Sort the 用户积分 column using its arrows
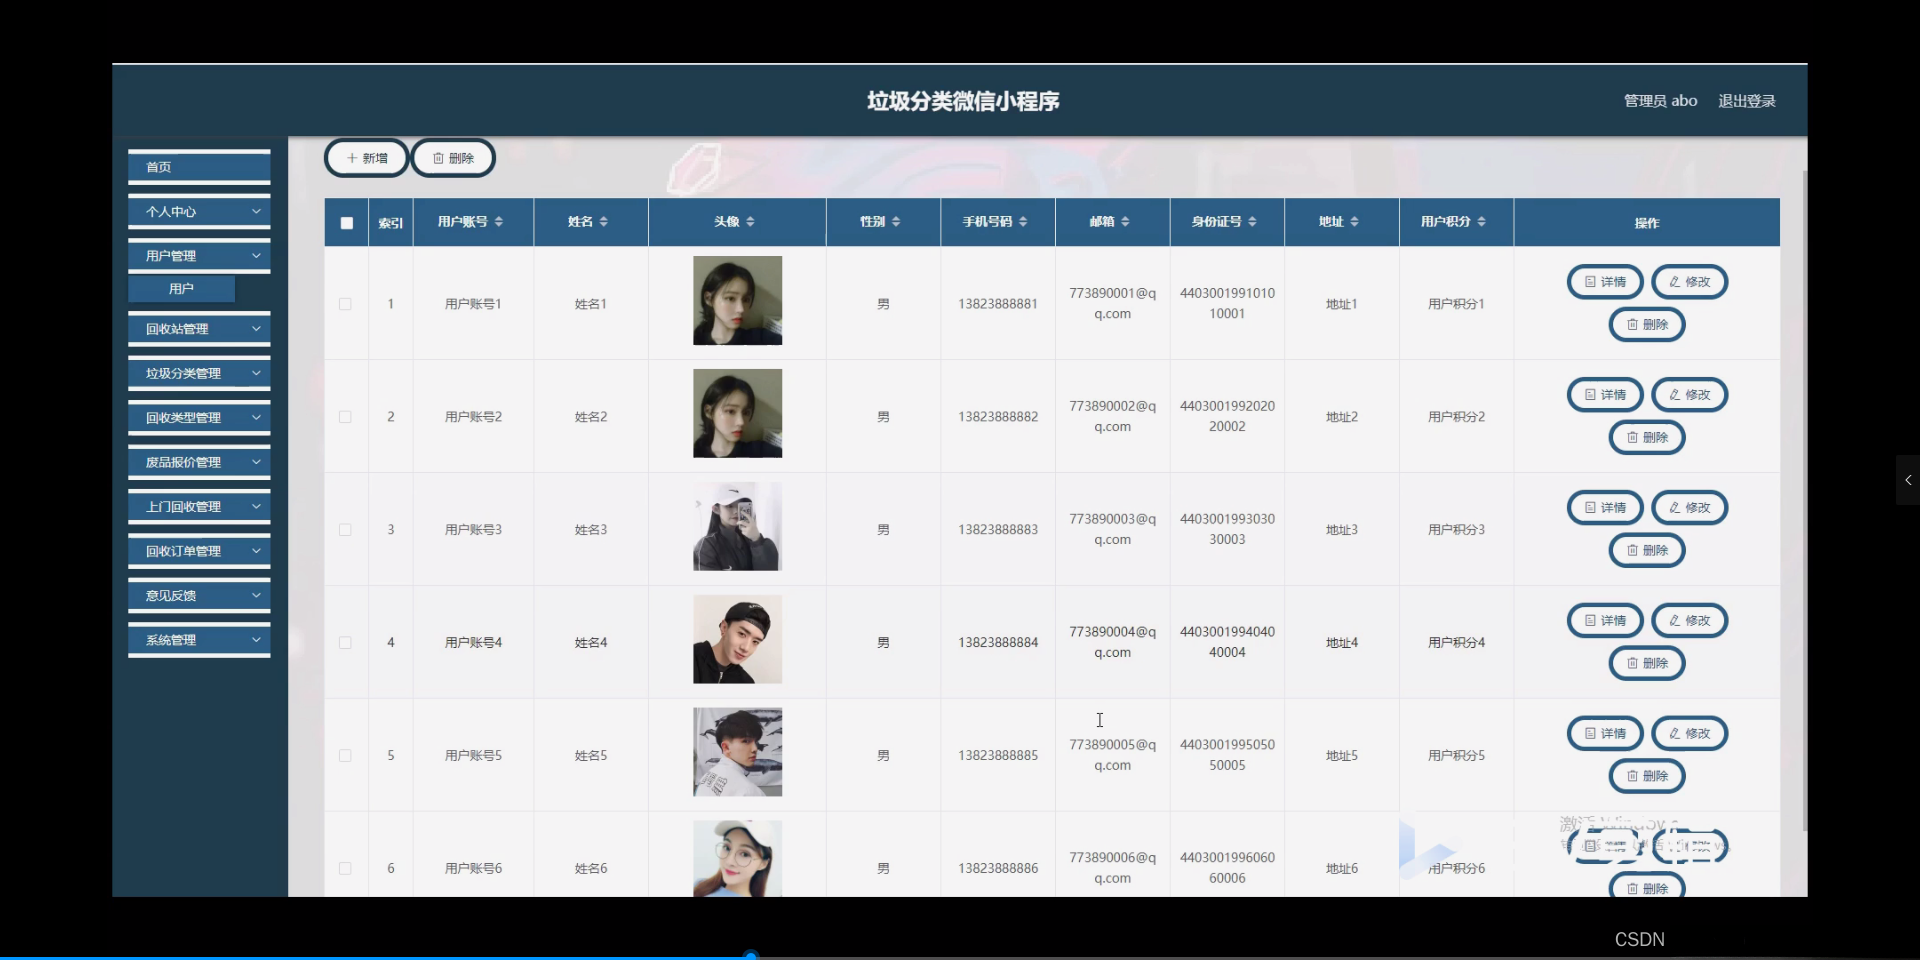This screenshot has height=960, width=1920. point(1483,222)
